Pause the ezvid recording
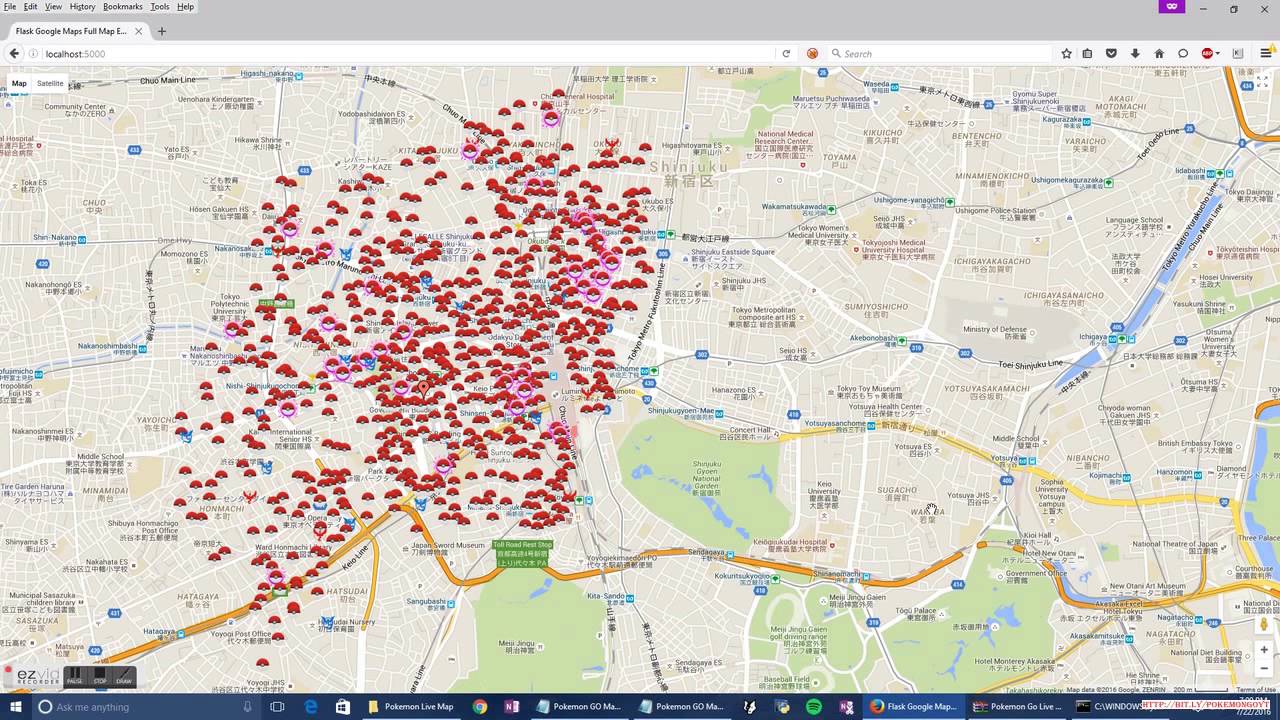Screen dimensions: 1280x720 click(74, 677)
